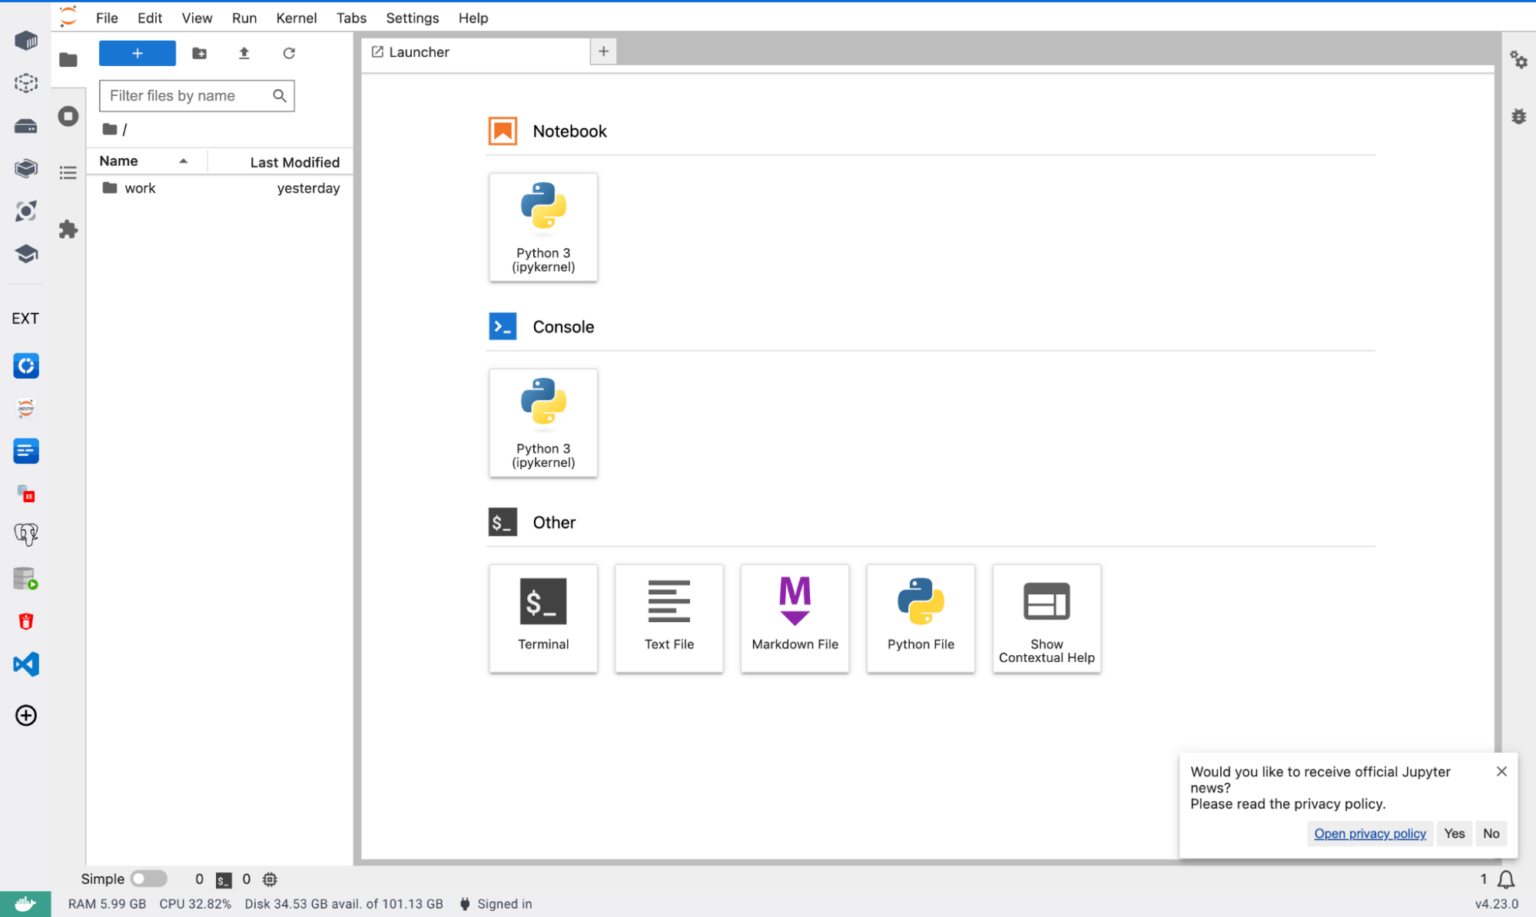
Task: Open Show Contextual Help
Action: [1046, 618]
